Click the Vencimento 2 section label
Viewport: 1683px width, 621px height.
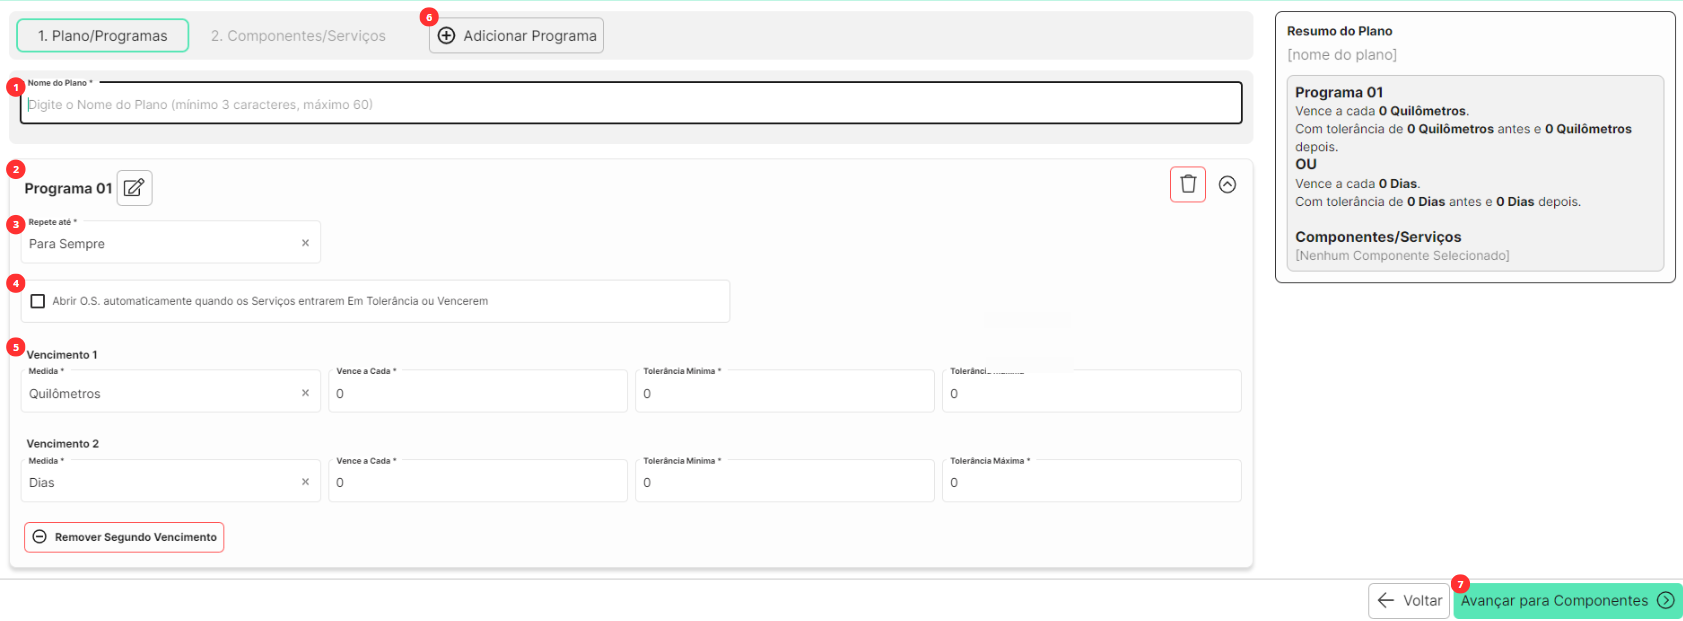click(x=62, y=444)
